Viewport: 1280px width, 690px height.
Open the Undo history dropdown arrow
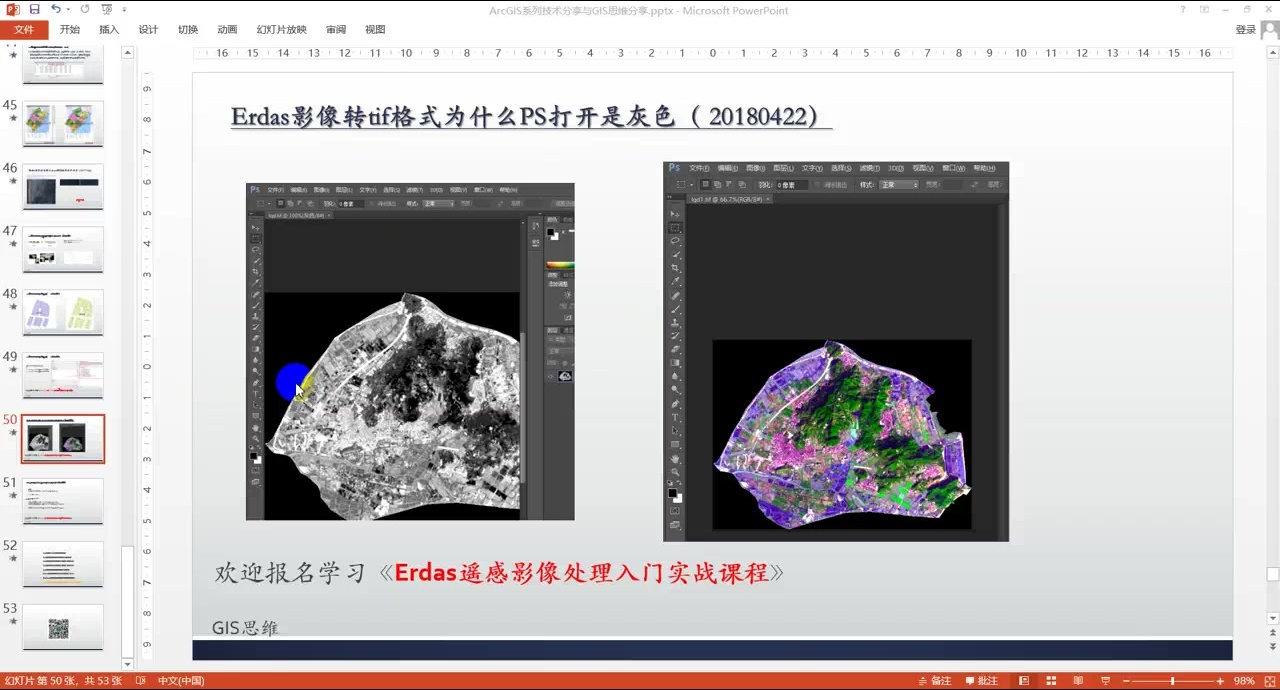pyautogui.click(x=68, y=9)
